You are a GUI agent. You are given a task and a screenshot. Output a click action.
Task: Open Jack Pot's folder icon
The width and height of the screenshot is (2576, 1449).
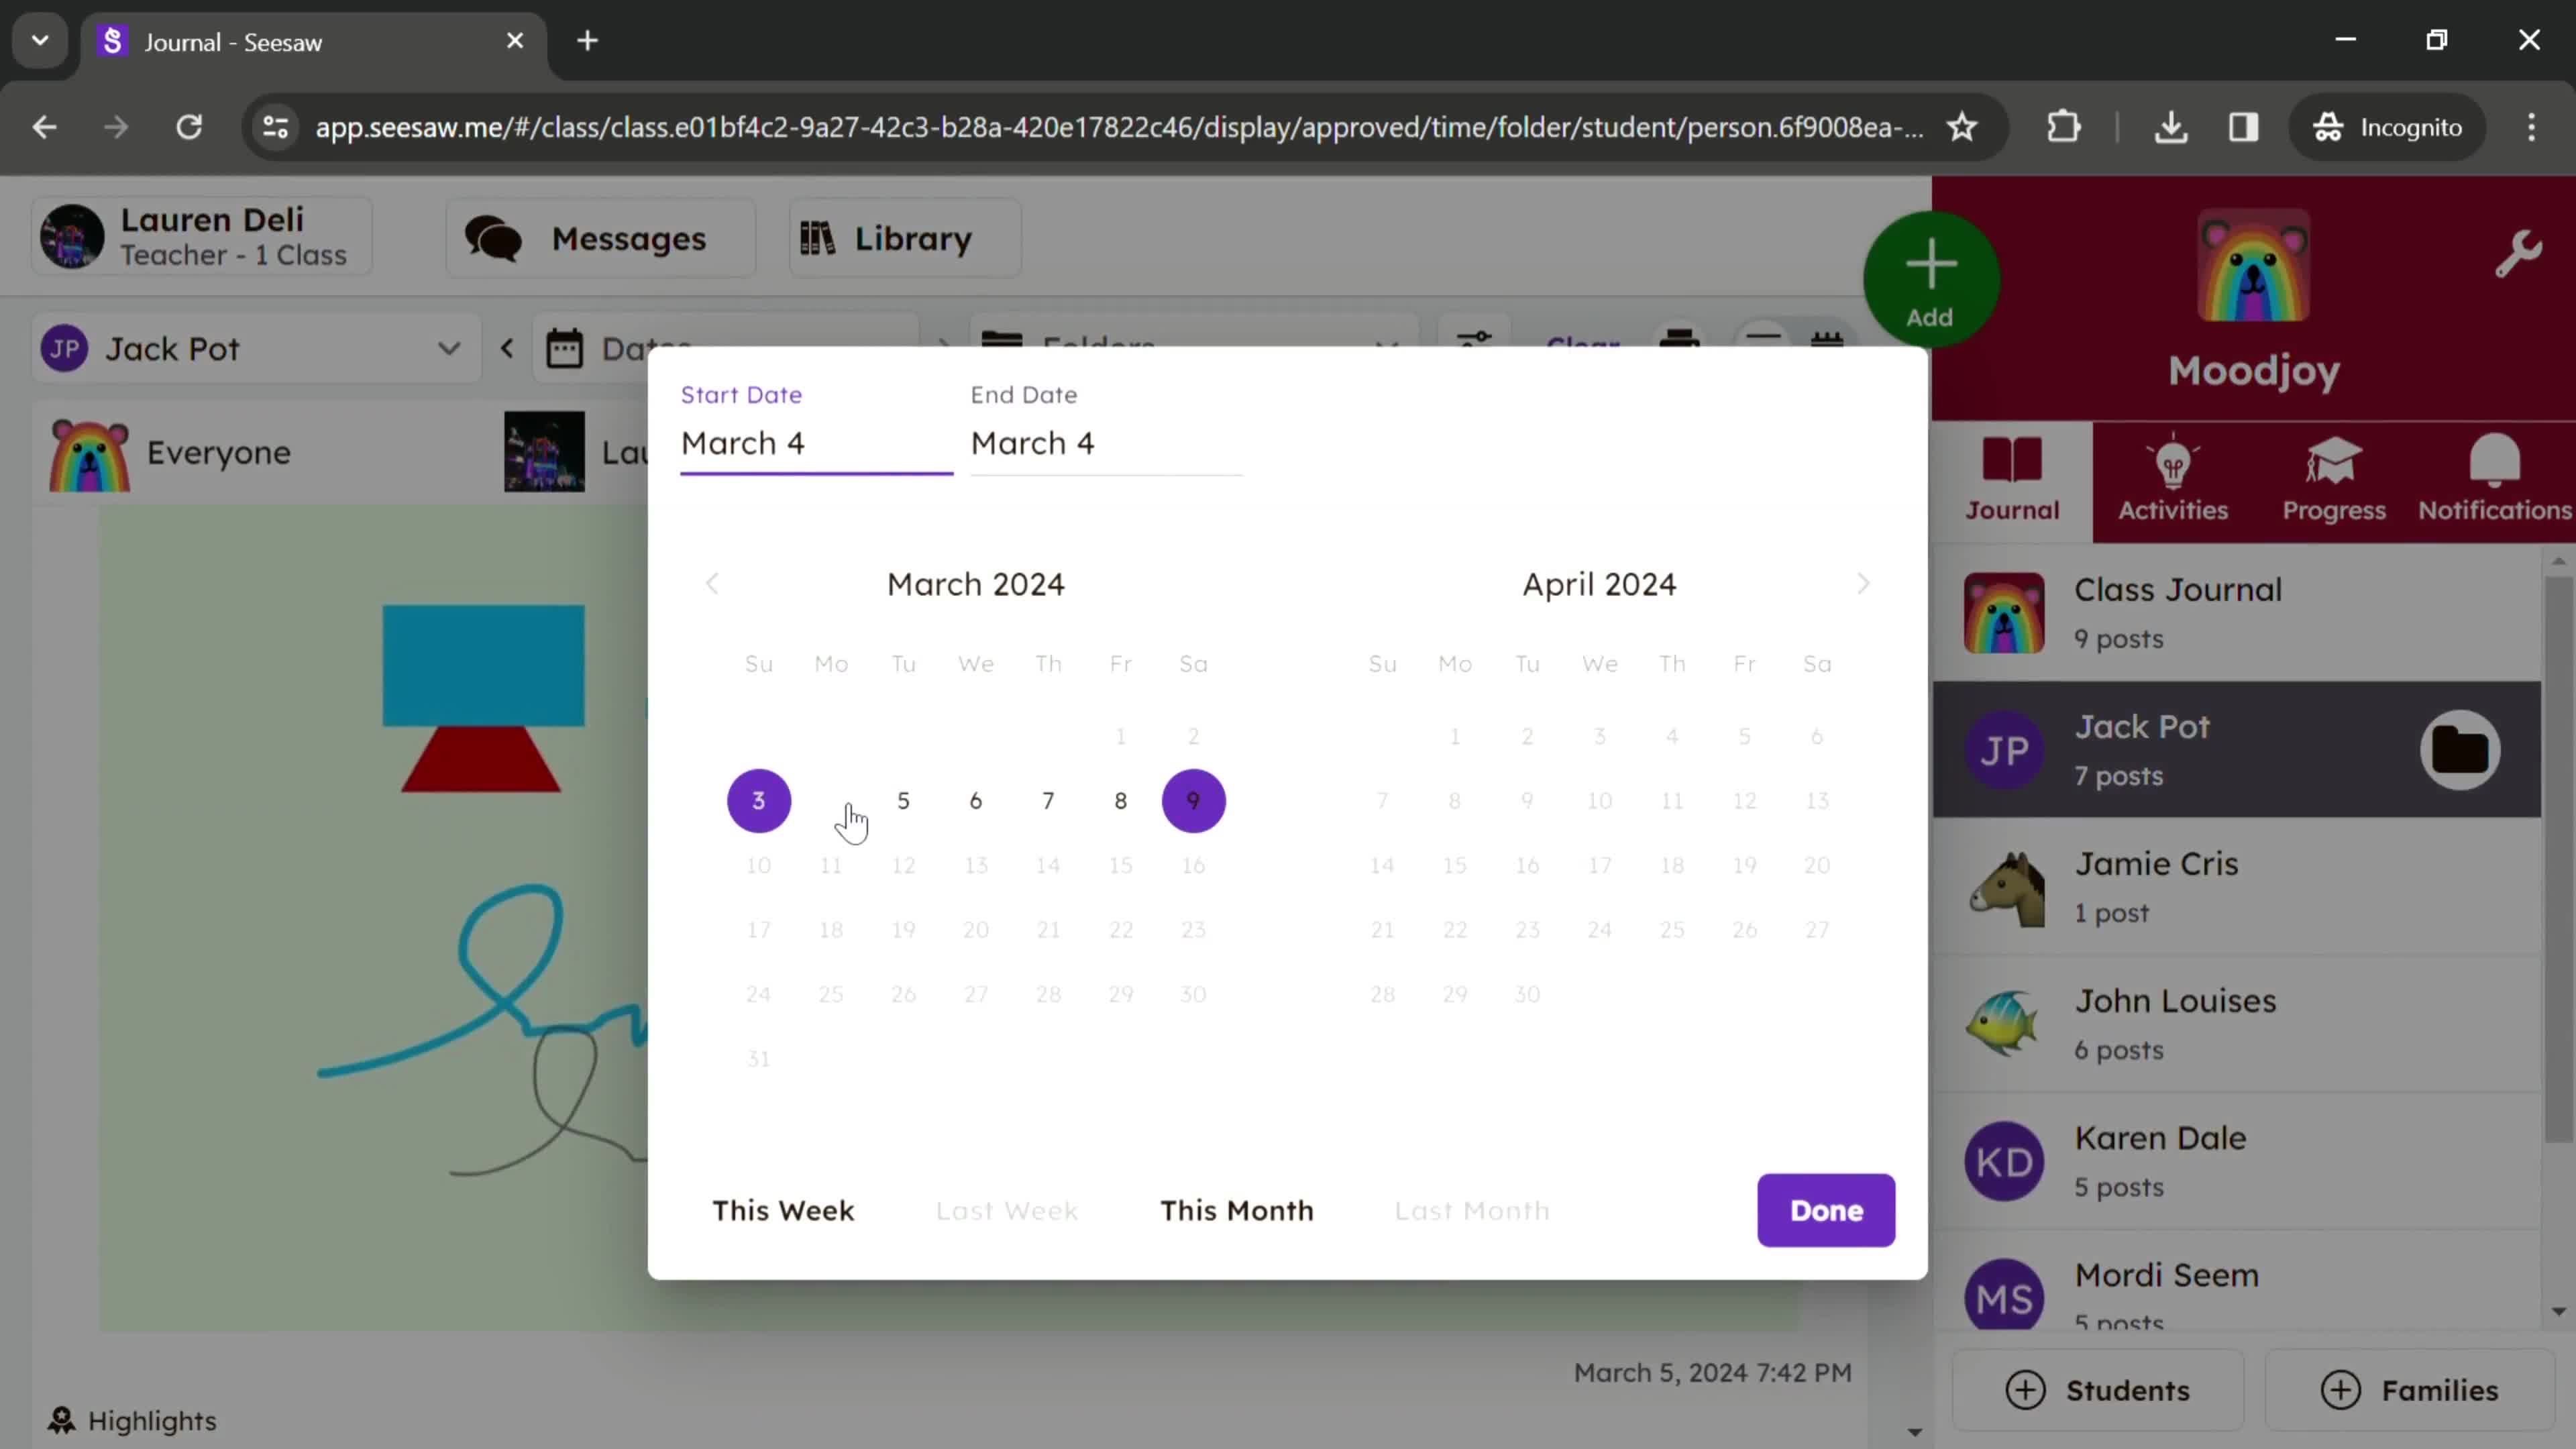click(2460, 750)
